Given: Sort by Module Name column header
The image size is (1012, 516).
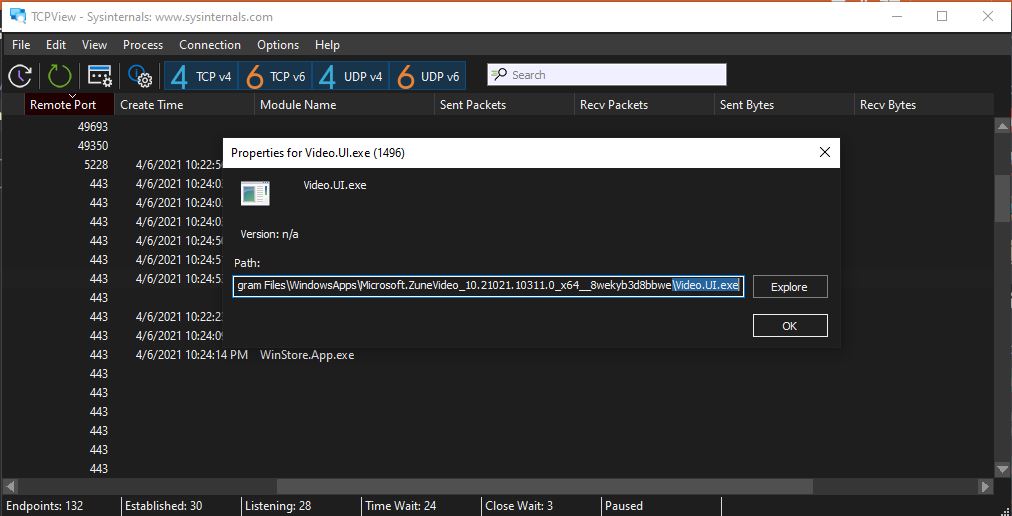Looking at the screenshot, I should pos(345,105).
